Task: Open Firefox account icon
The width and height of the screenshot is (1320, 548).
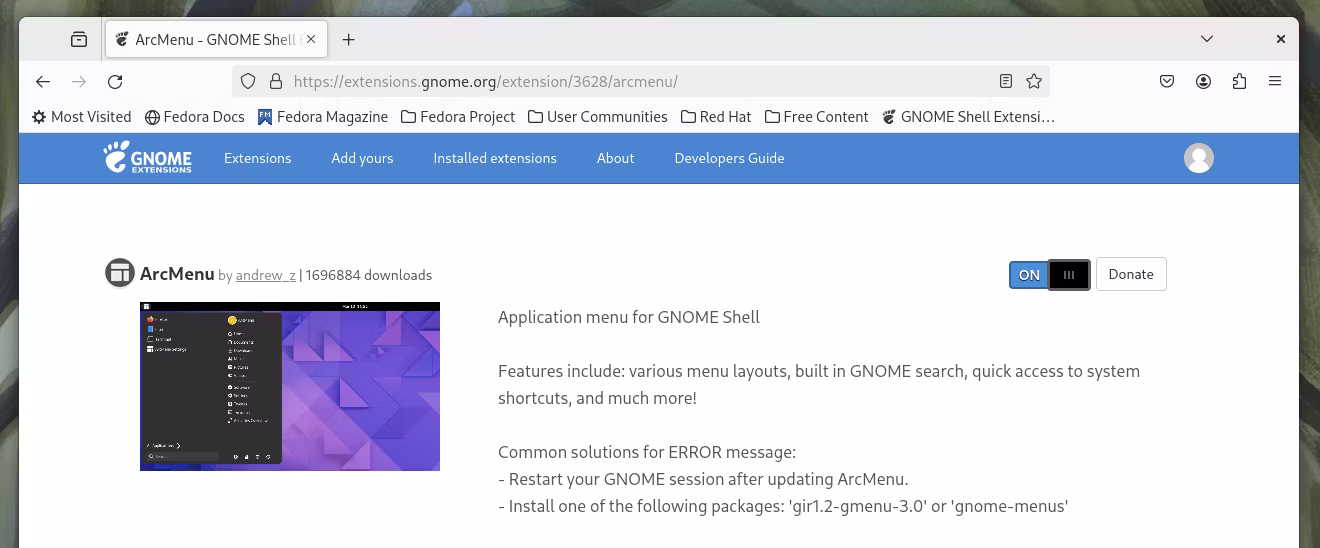Action: [x=1204, y=82]
